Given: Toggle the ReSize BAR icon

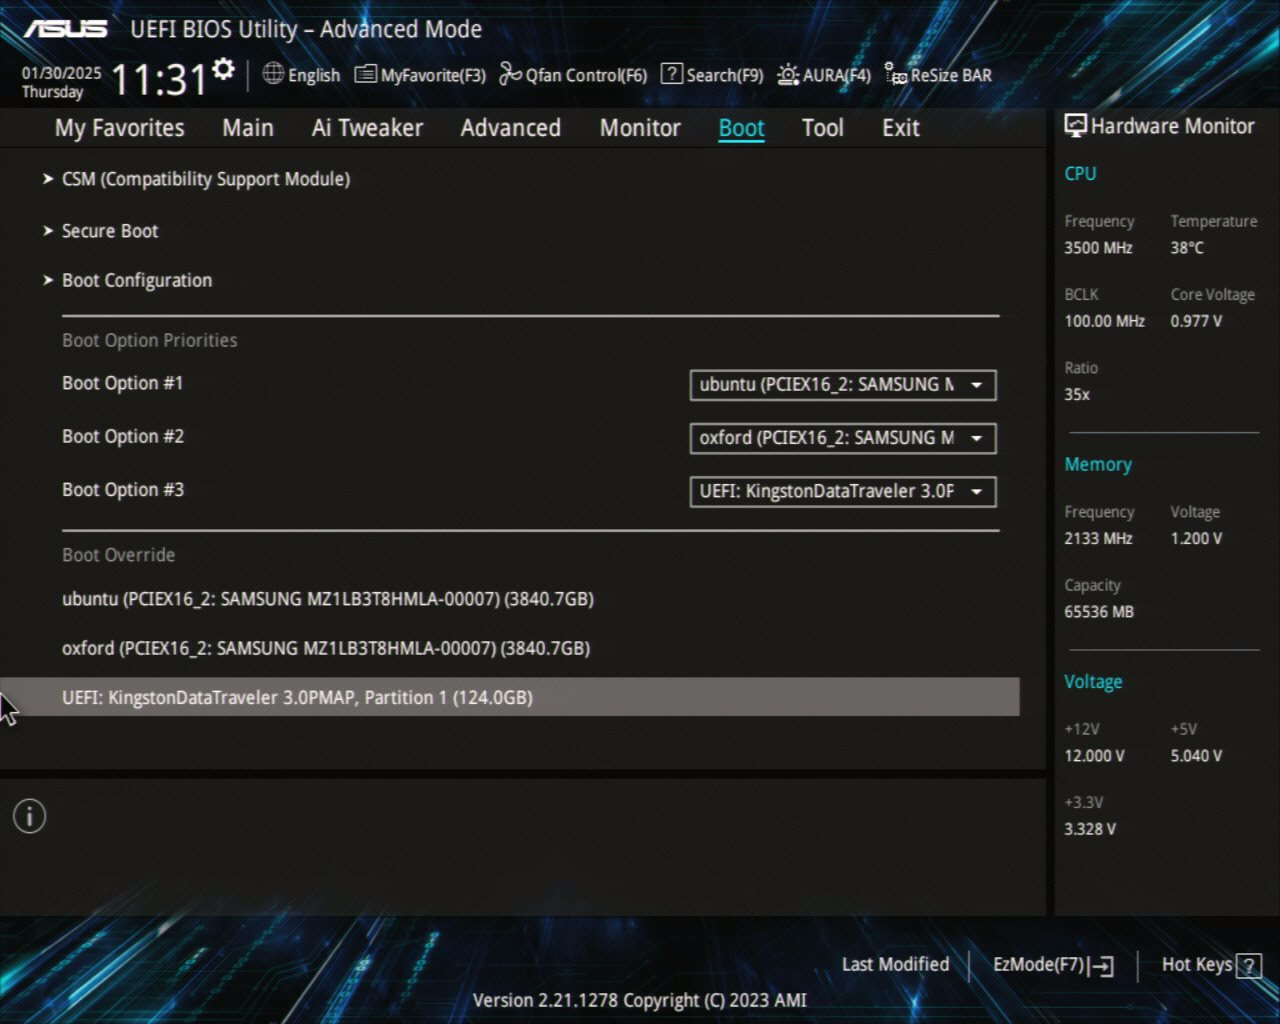Looking at the screenshot, I should tap(895, 74).
